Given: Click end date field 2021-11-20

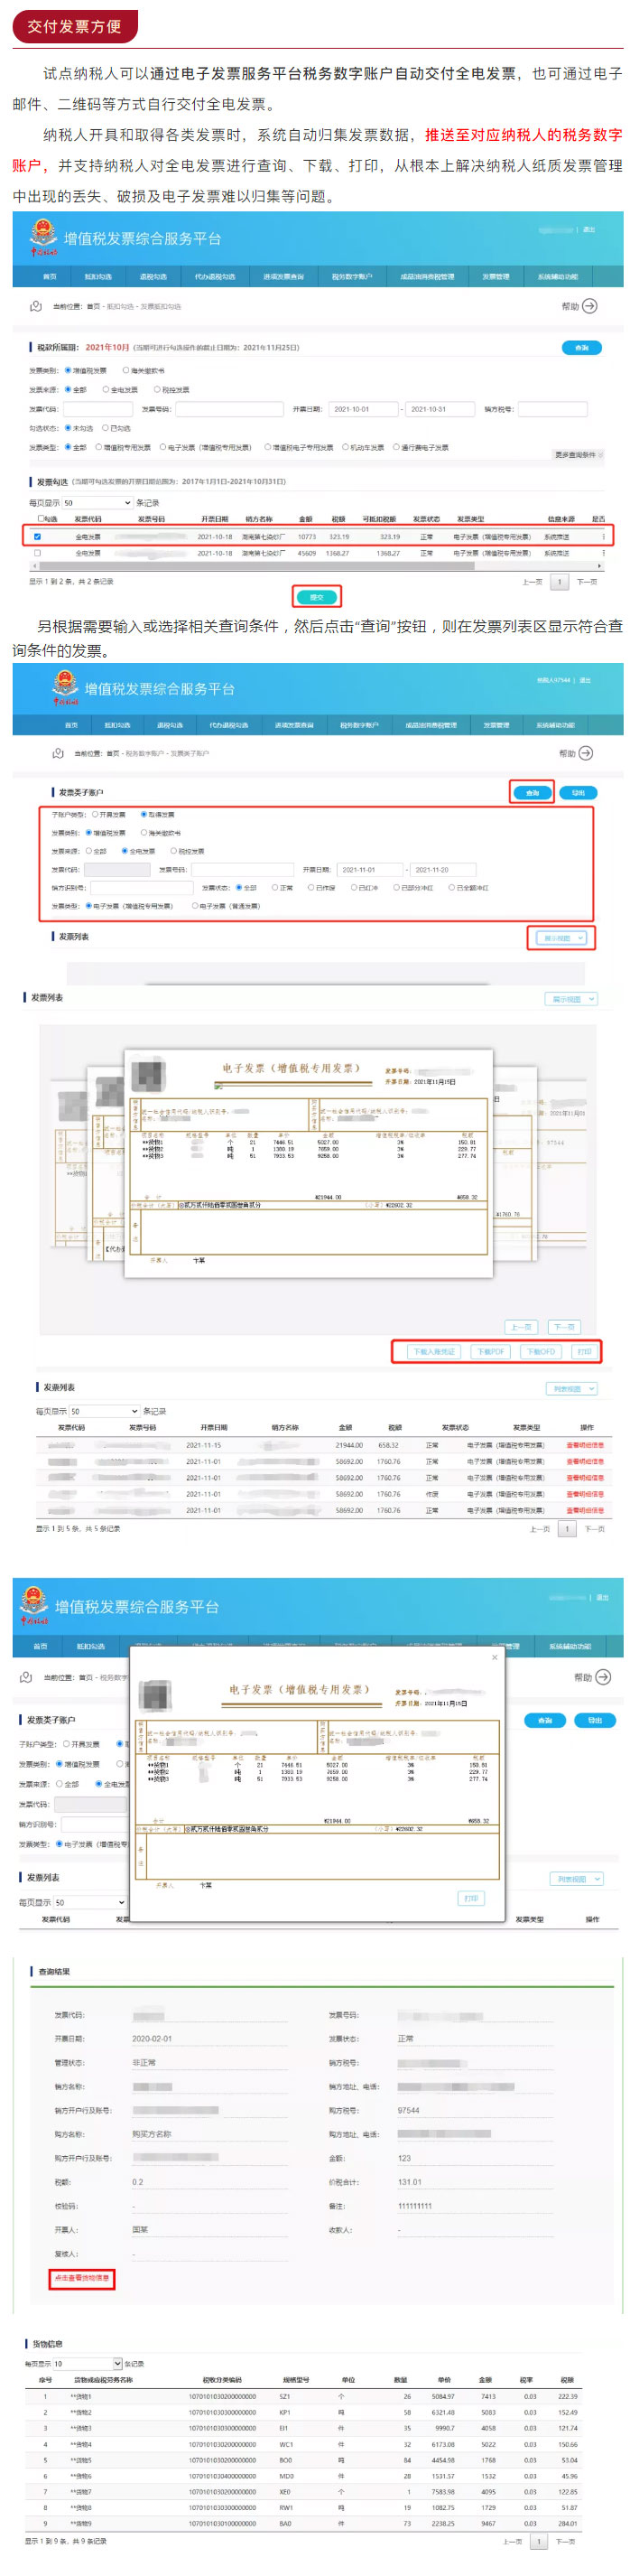Looking at the screenshot, I should (443, 869).
